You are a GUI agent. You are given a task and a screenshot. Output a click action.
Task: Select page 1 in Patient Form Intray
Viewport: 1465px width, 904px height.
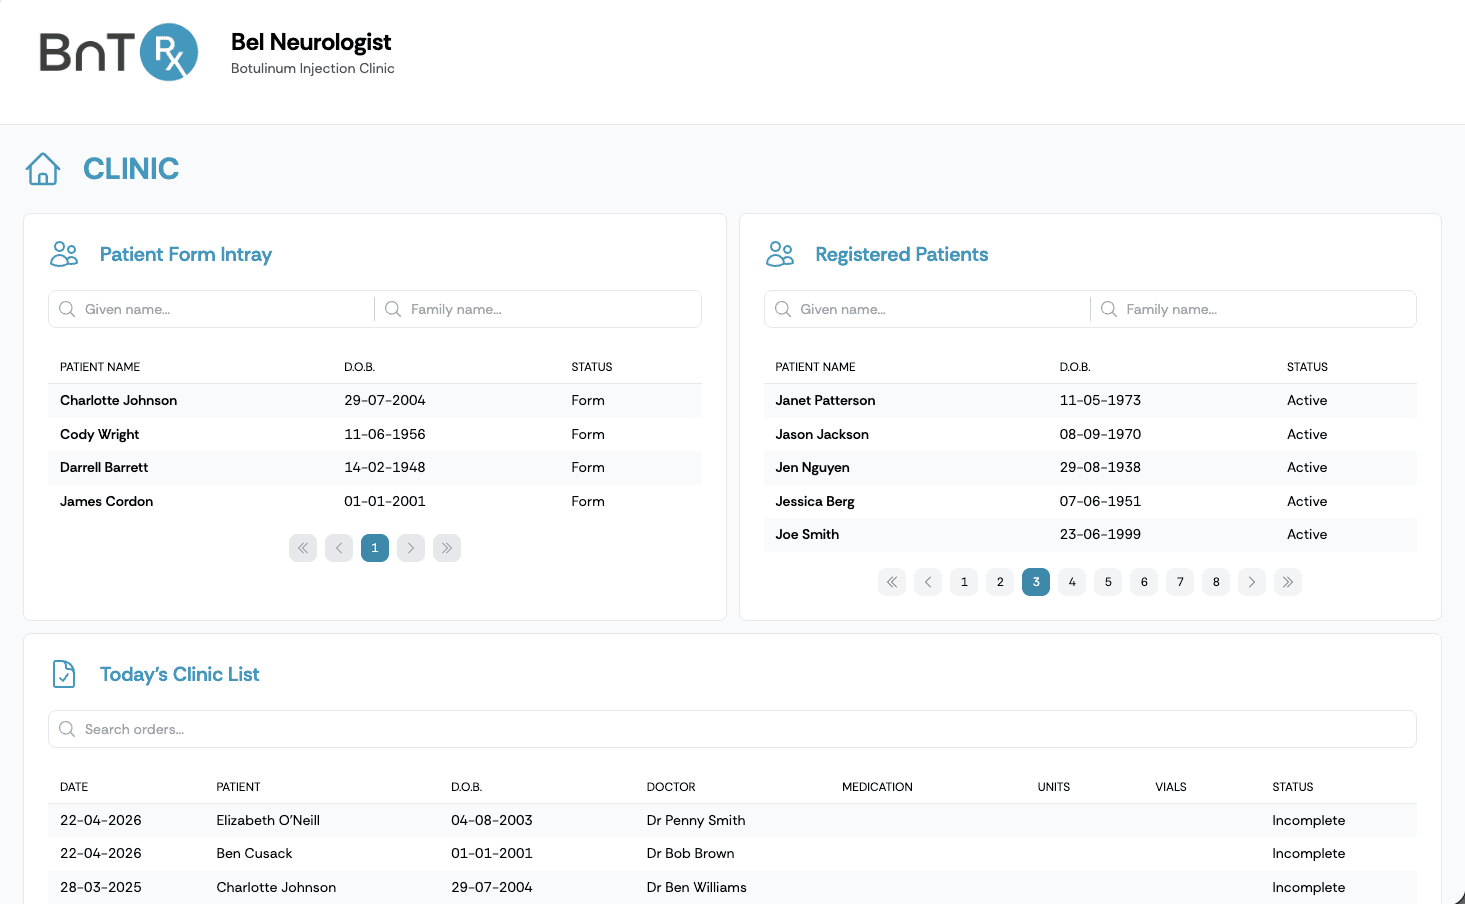[x=375, y=548]
